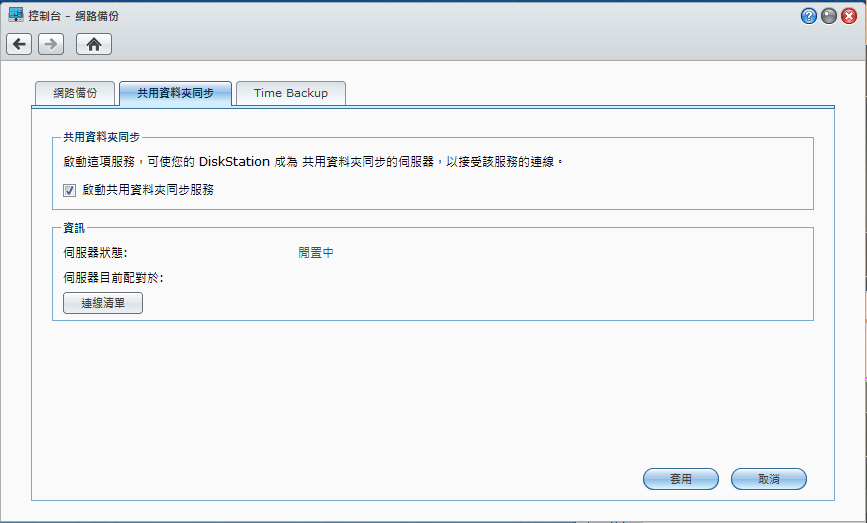Image resolution: width=867 pixels, height=523 pixels.
Task: Click the 資訊 section heading
Action: tap(74, 228)
